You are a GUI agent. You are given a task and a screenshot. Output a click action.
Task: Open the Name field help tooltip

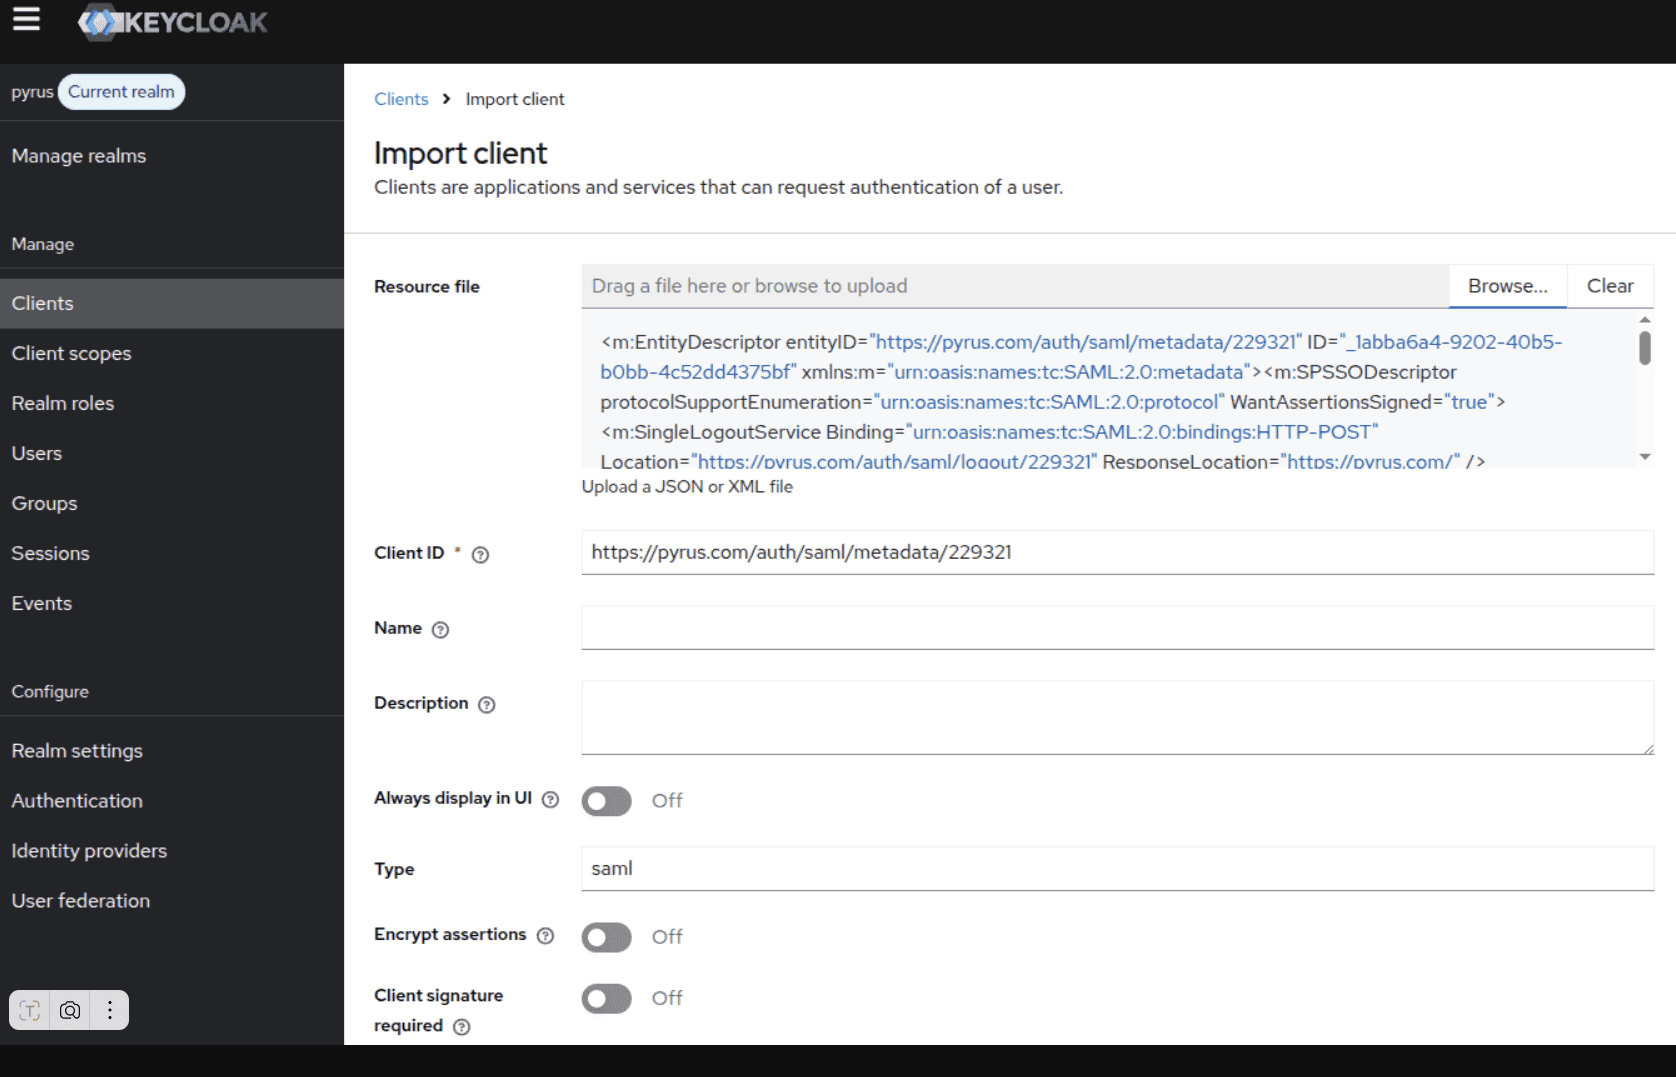click(441, 630)
